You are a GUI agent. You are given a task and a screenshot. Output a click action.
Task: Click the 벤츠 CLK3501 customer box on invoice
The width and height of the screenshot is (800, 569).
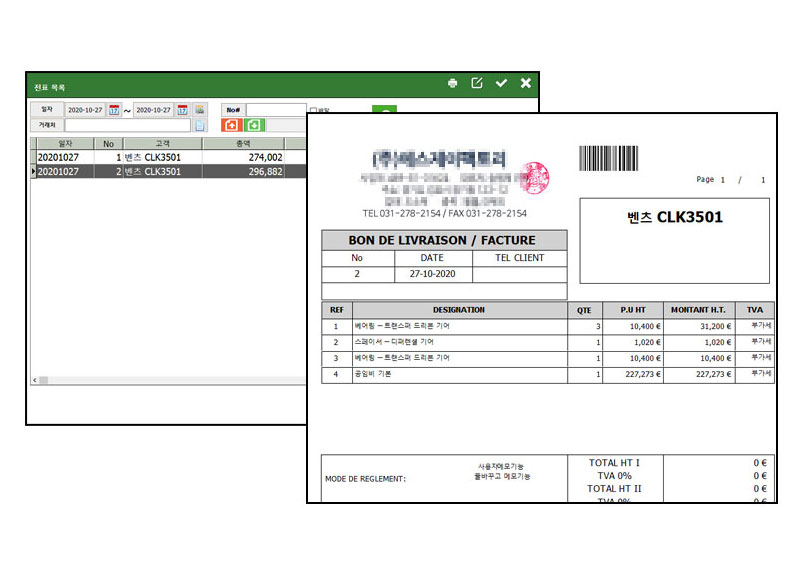point(674,241)
